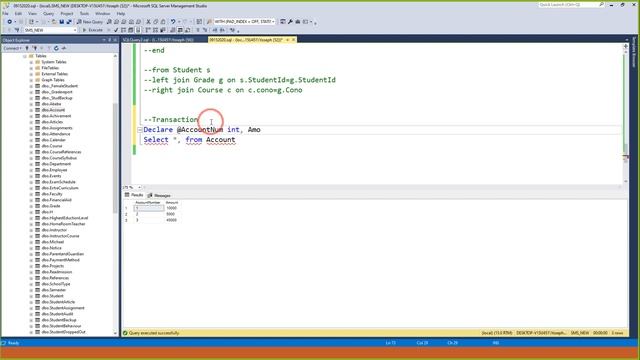Image resolution: width=640 pixels, height=360 pixels.
Task: Select the dbo.Instructor table
Action: tap(54, 230)
